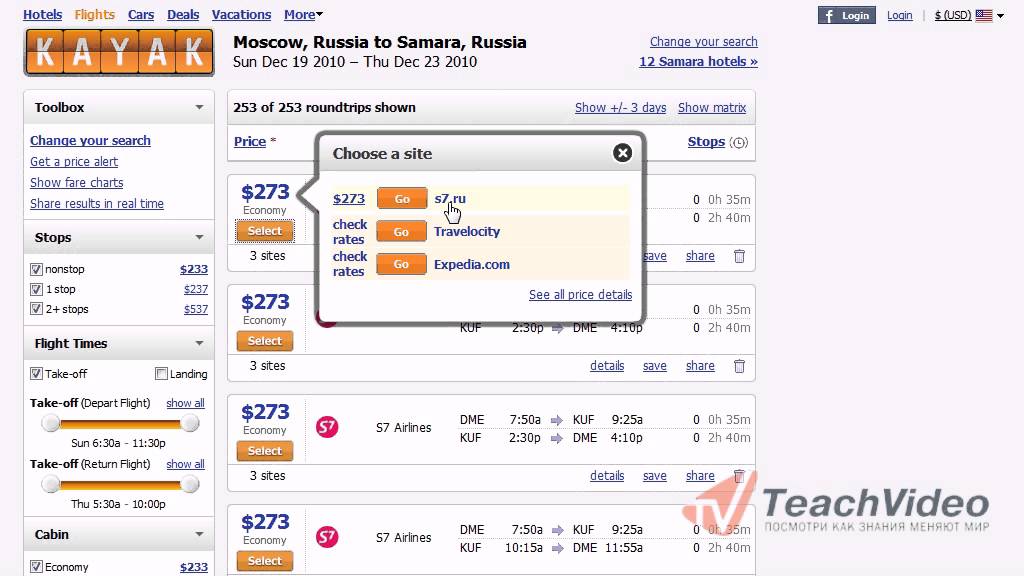
Task: Click Select on the third $273 result
Action: tap(264, 451)
